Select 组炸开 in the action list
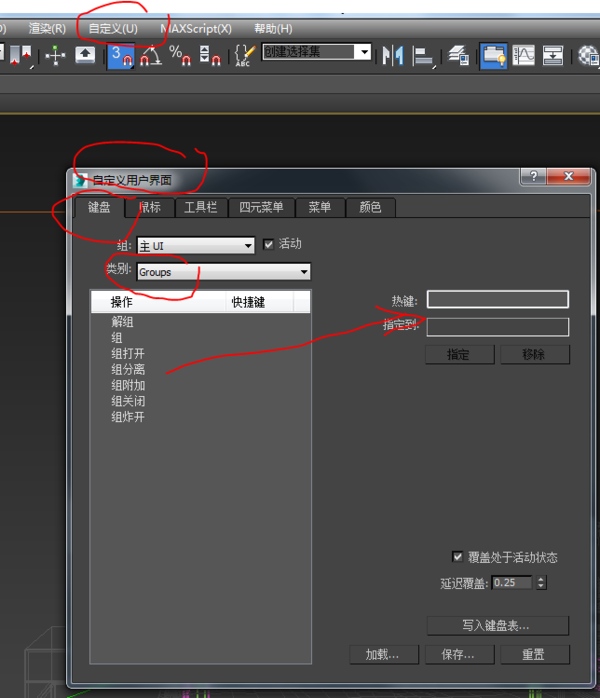Viewport: 600px width, 698px height. point(128,417)
